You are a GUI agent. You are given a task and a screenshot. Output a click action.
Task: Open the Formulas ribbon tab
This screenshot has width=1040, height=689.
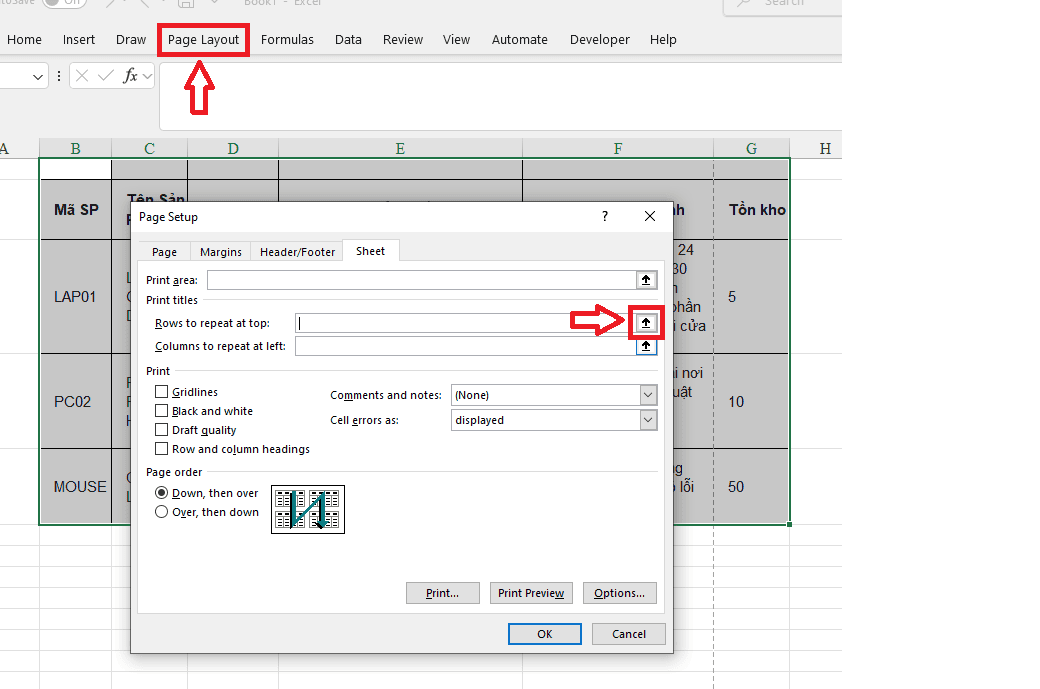click(287, 40)
